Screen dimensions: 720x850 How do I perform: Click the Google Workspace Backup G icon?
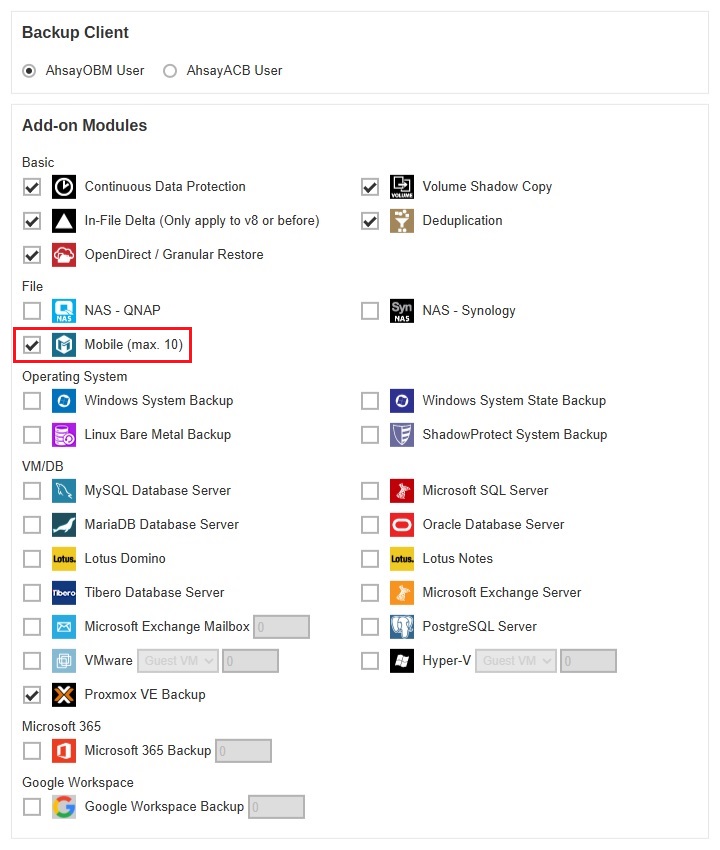[64, 807]
